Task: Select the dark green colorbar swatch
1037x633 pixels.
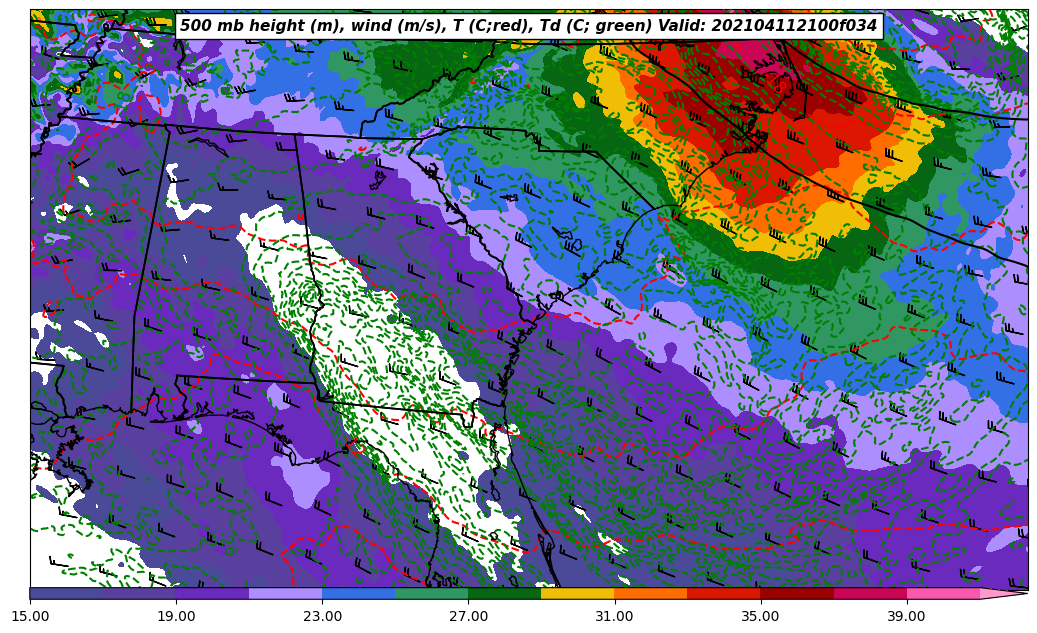Action: (504, 593)
